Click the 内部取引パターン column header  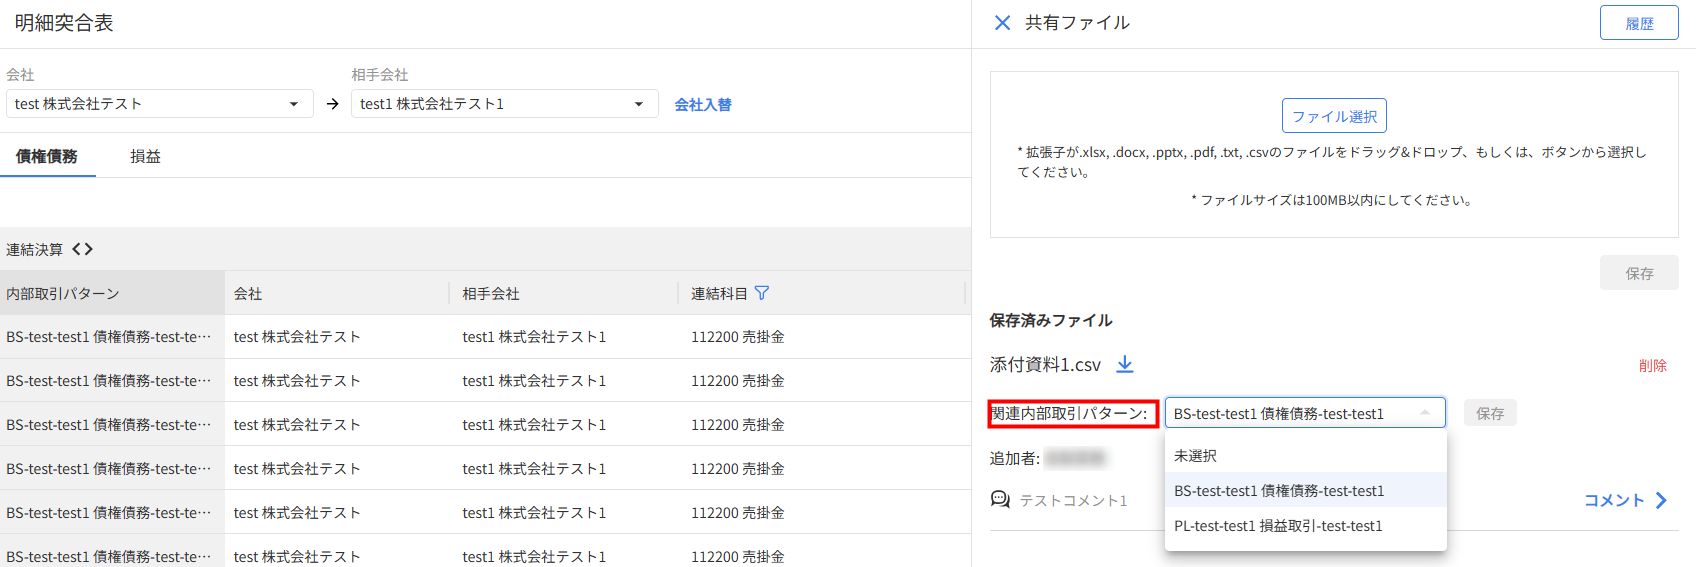click(63, 294)
